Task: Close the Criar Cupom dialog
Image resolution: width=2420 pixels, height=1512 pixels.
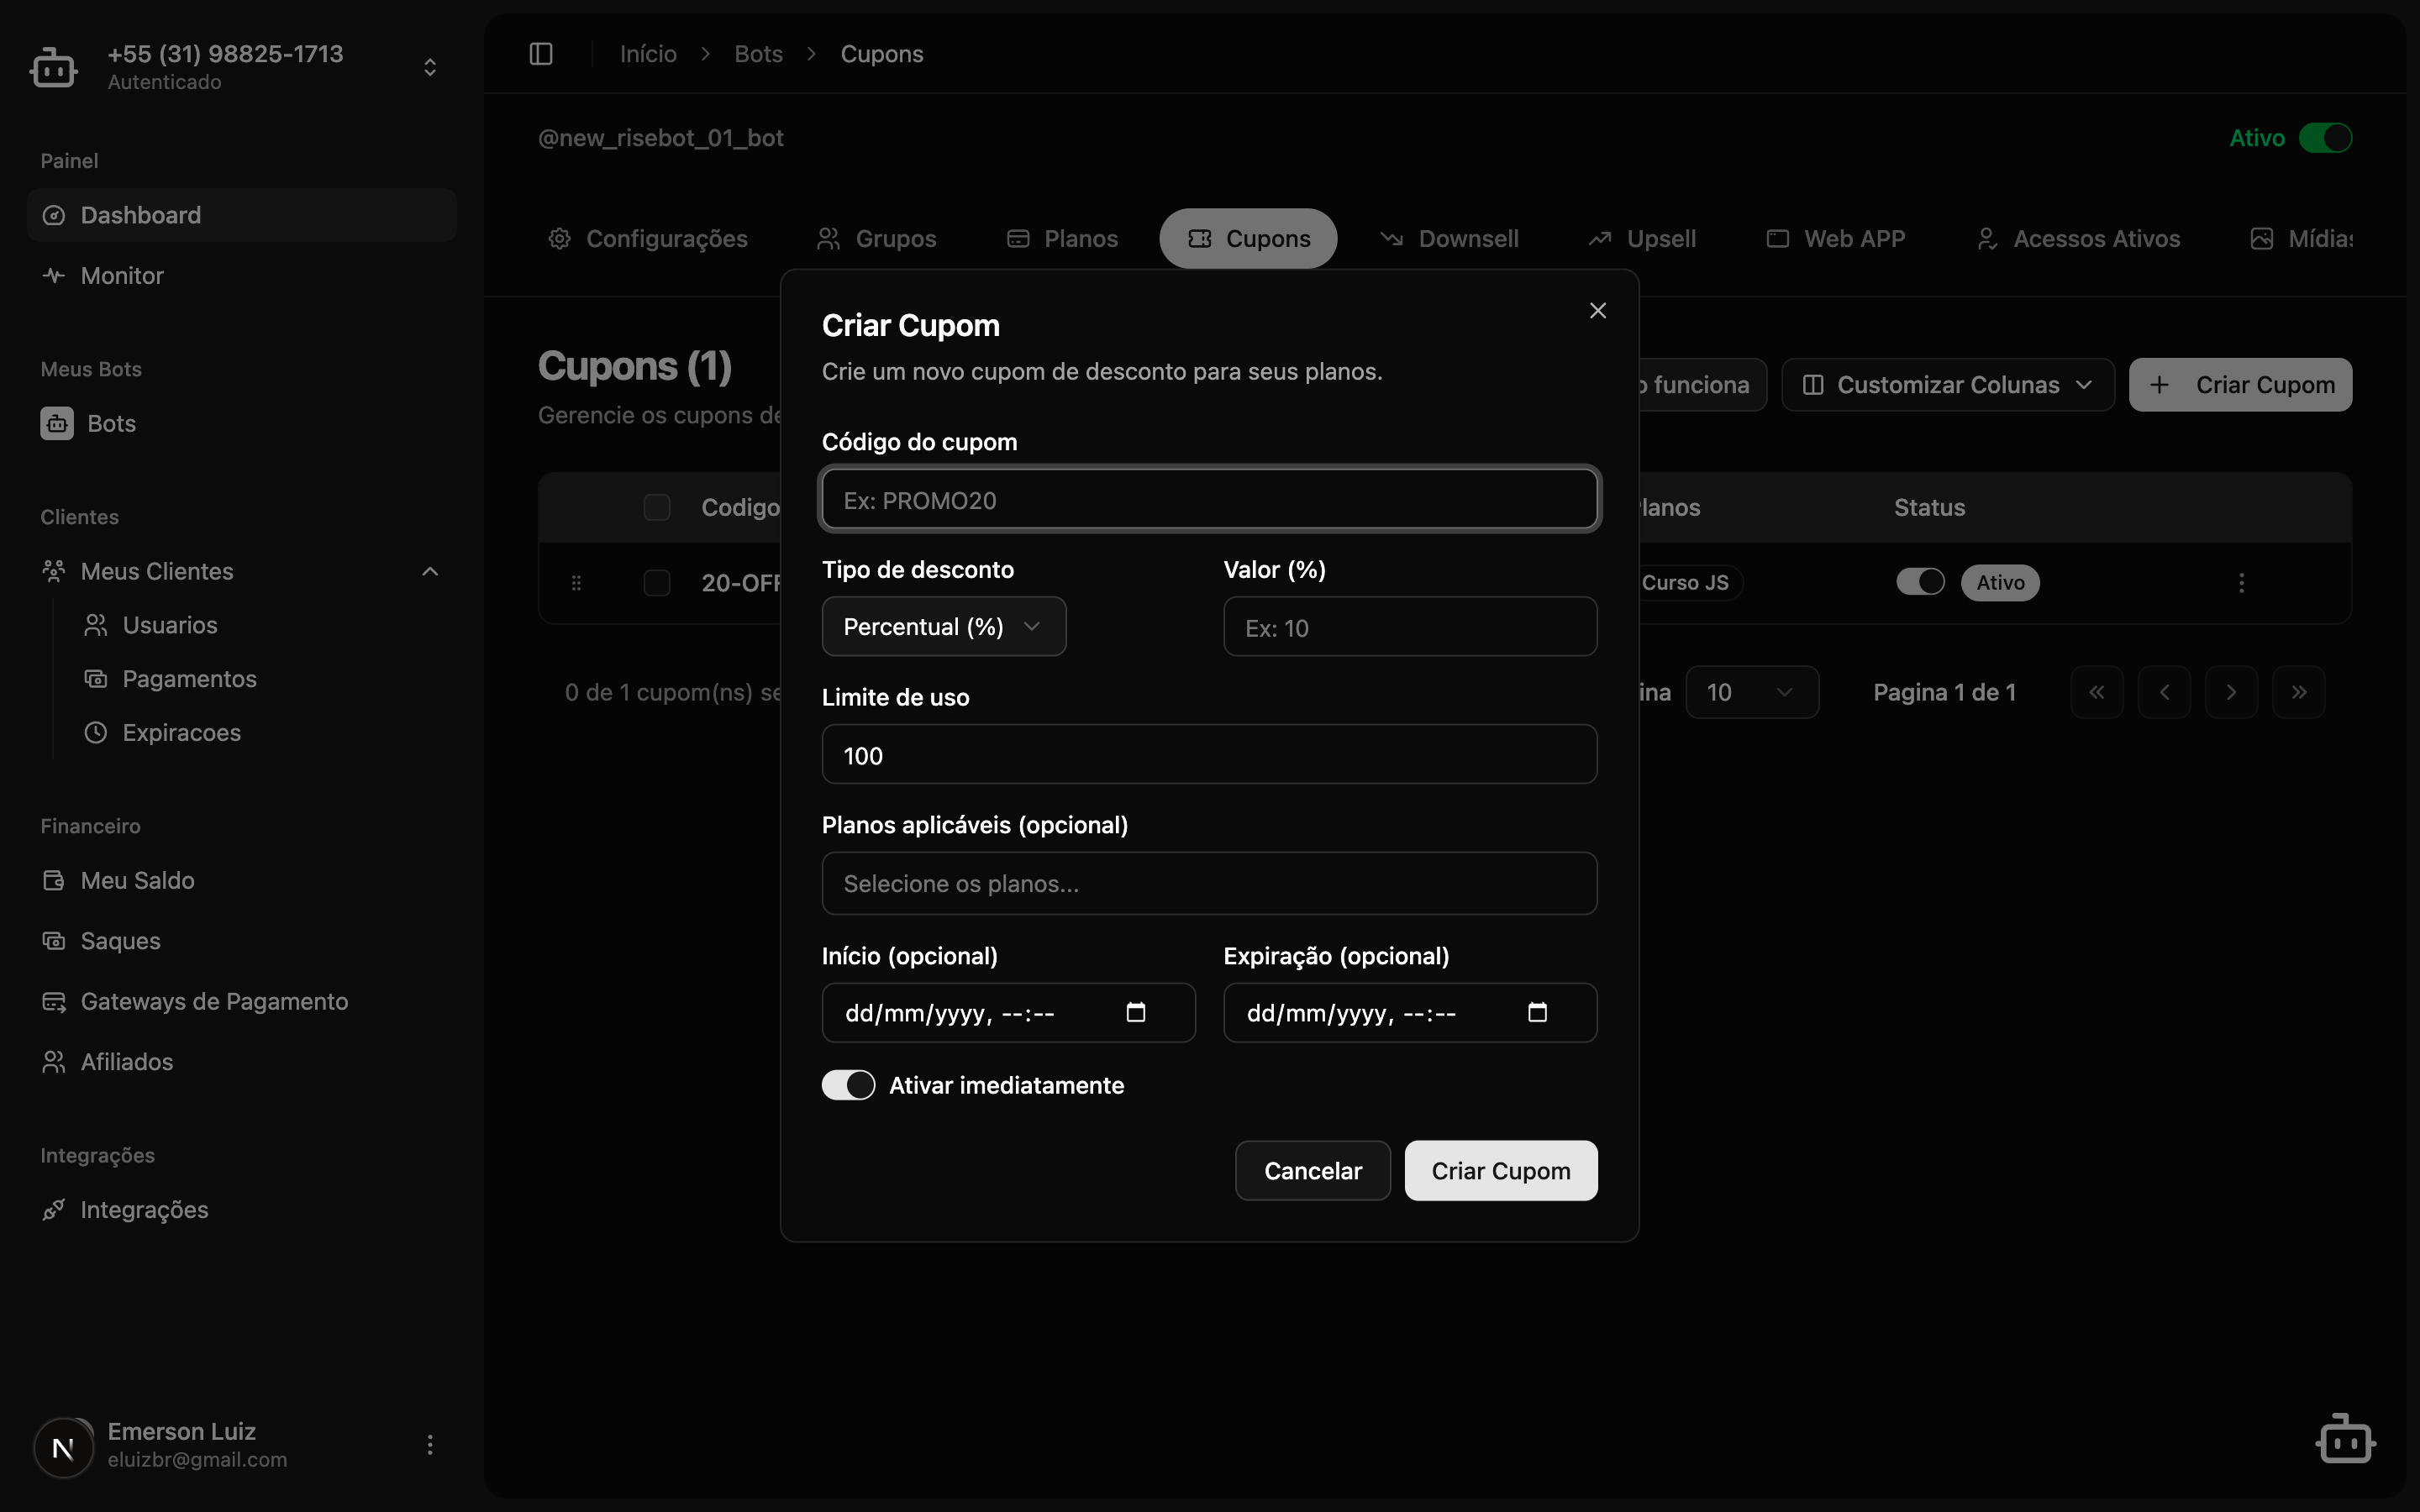Action: pyautogui.click(x=1598, y=311)
